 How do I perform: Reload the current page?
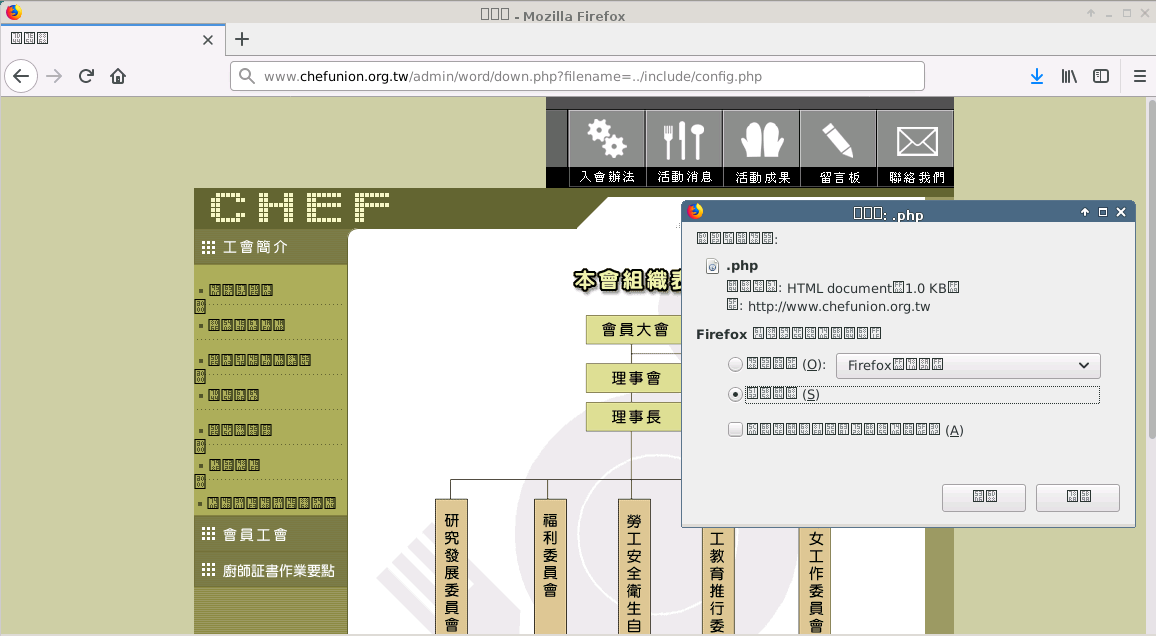86,76
